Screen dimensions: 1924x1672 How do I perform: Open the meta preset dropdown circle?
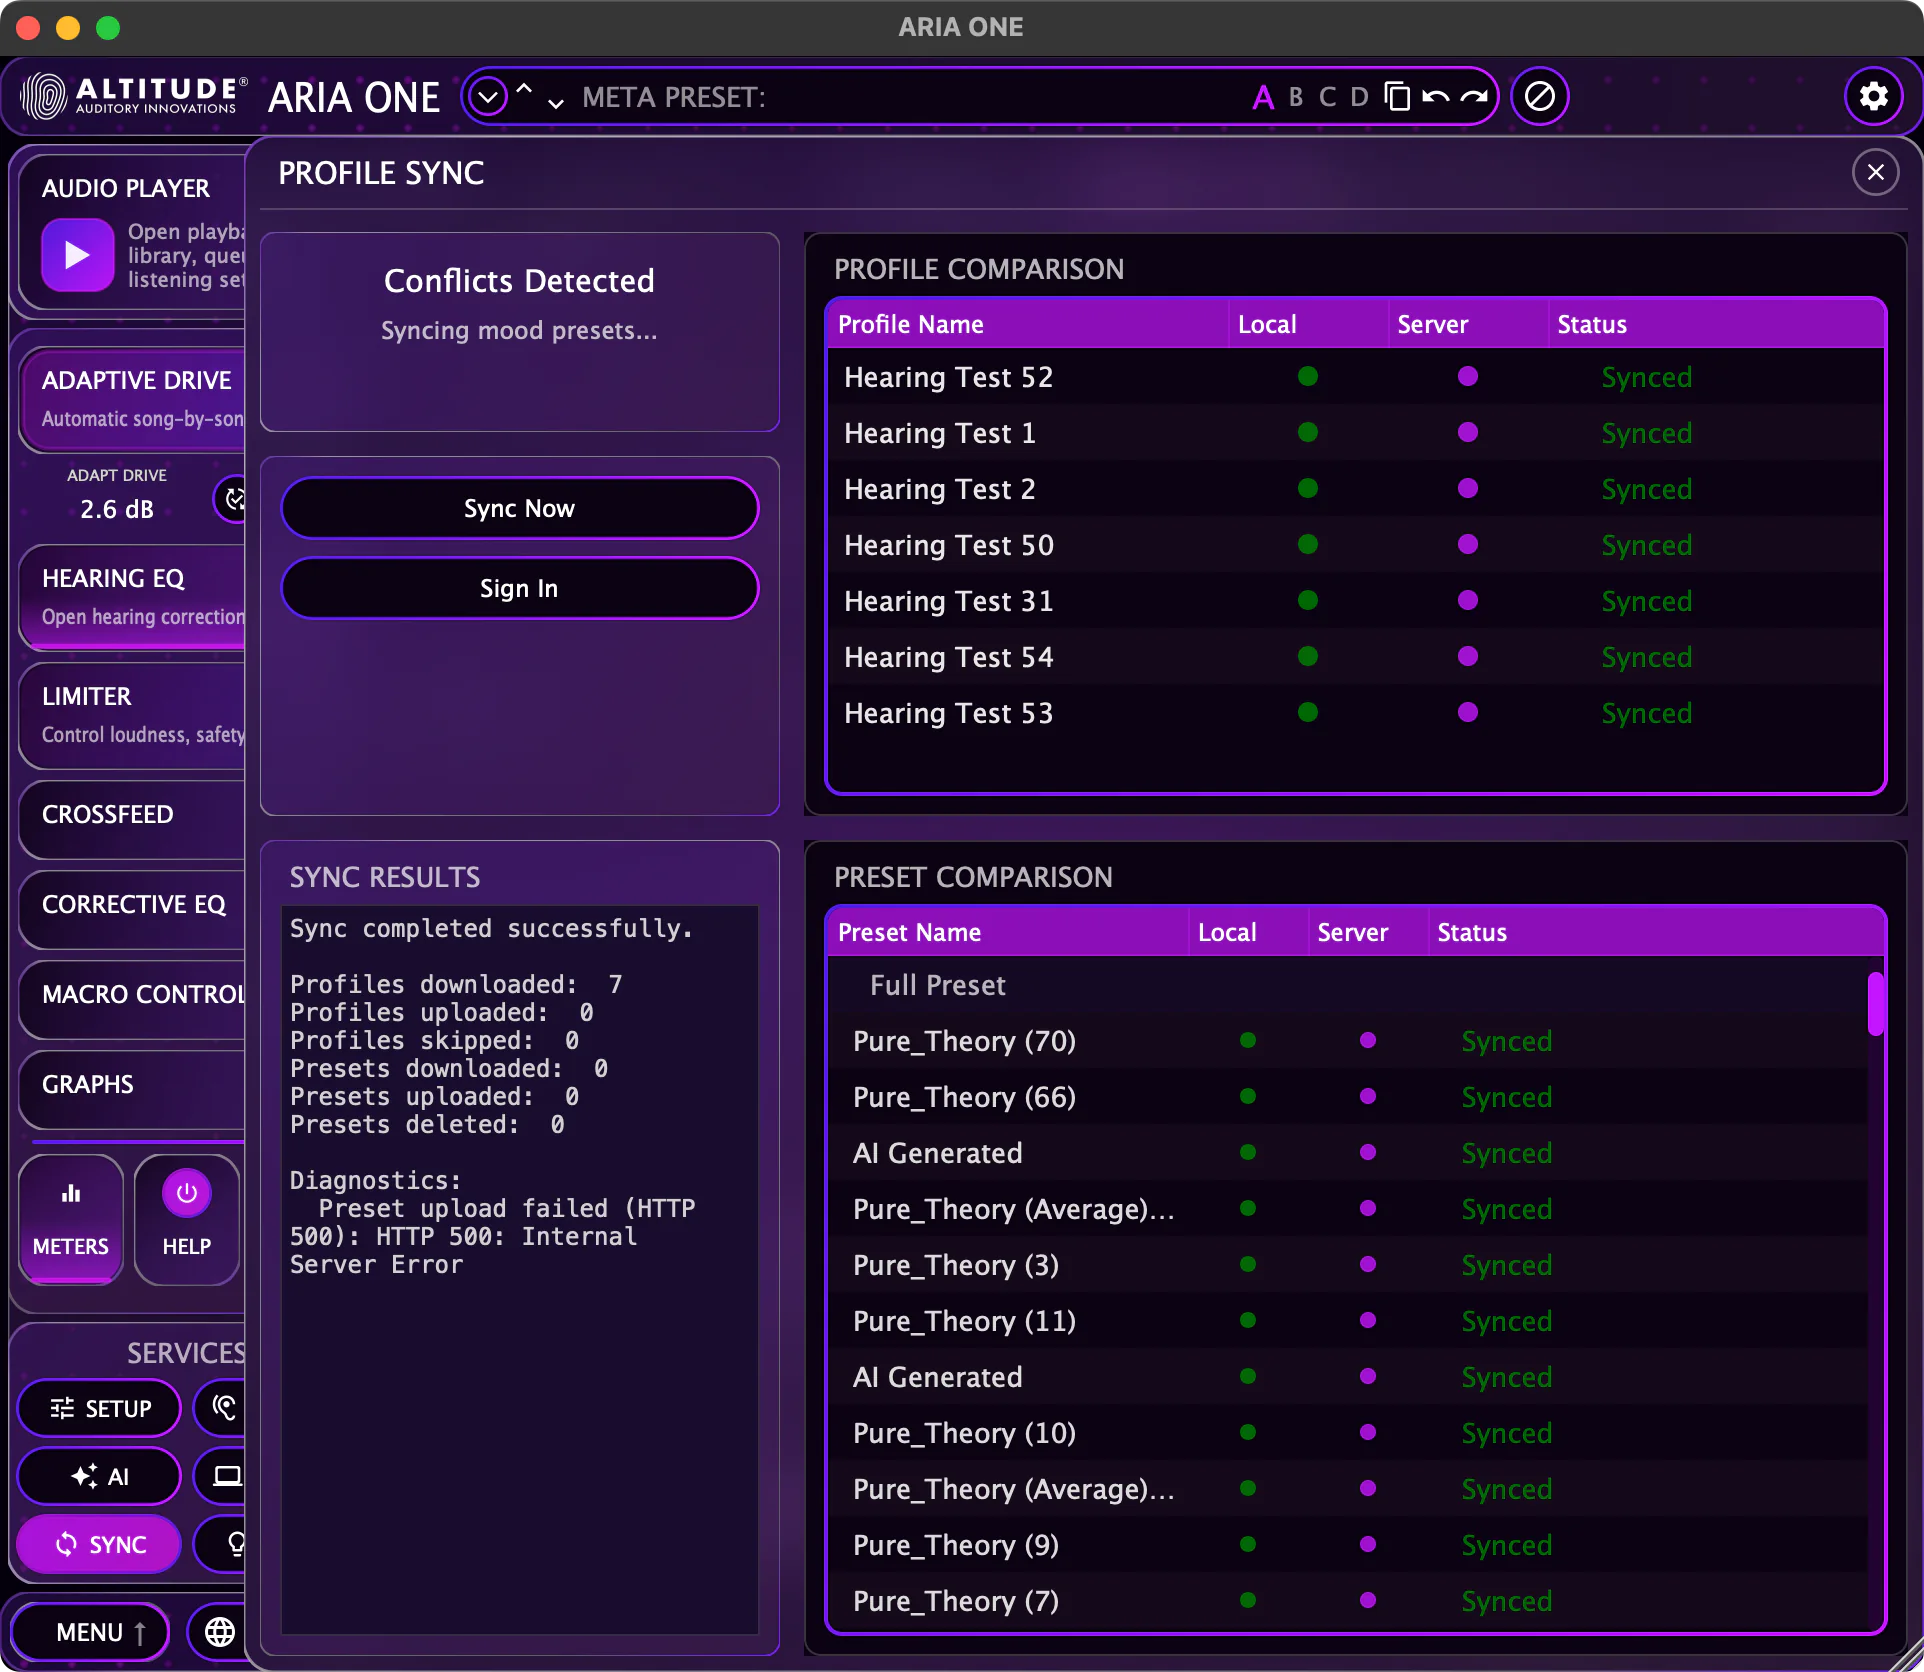[x=488, y=97]
